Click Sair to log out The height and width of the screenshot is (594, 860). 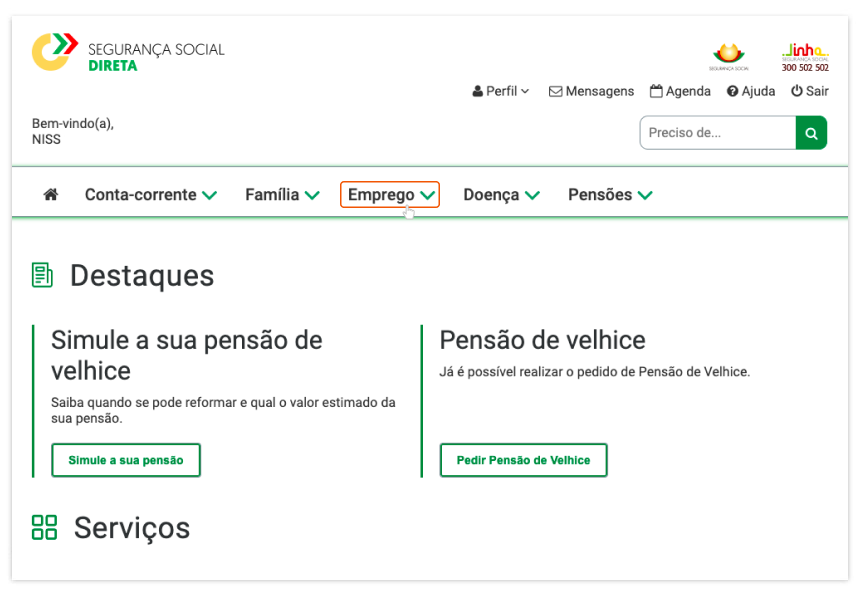pos(810,91)
